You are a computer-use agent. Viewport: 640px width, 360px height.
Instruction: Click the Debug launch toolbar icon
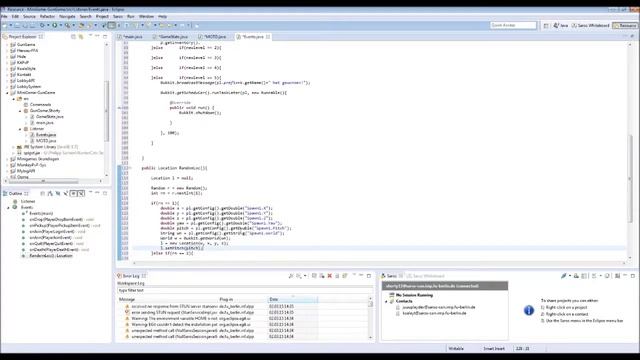(x=42, y=25)
